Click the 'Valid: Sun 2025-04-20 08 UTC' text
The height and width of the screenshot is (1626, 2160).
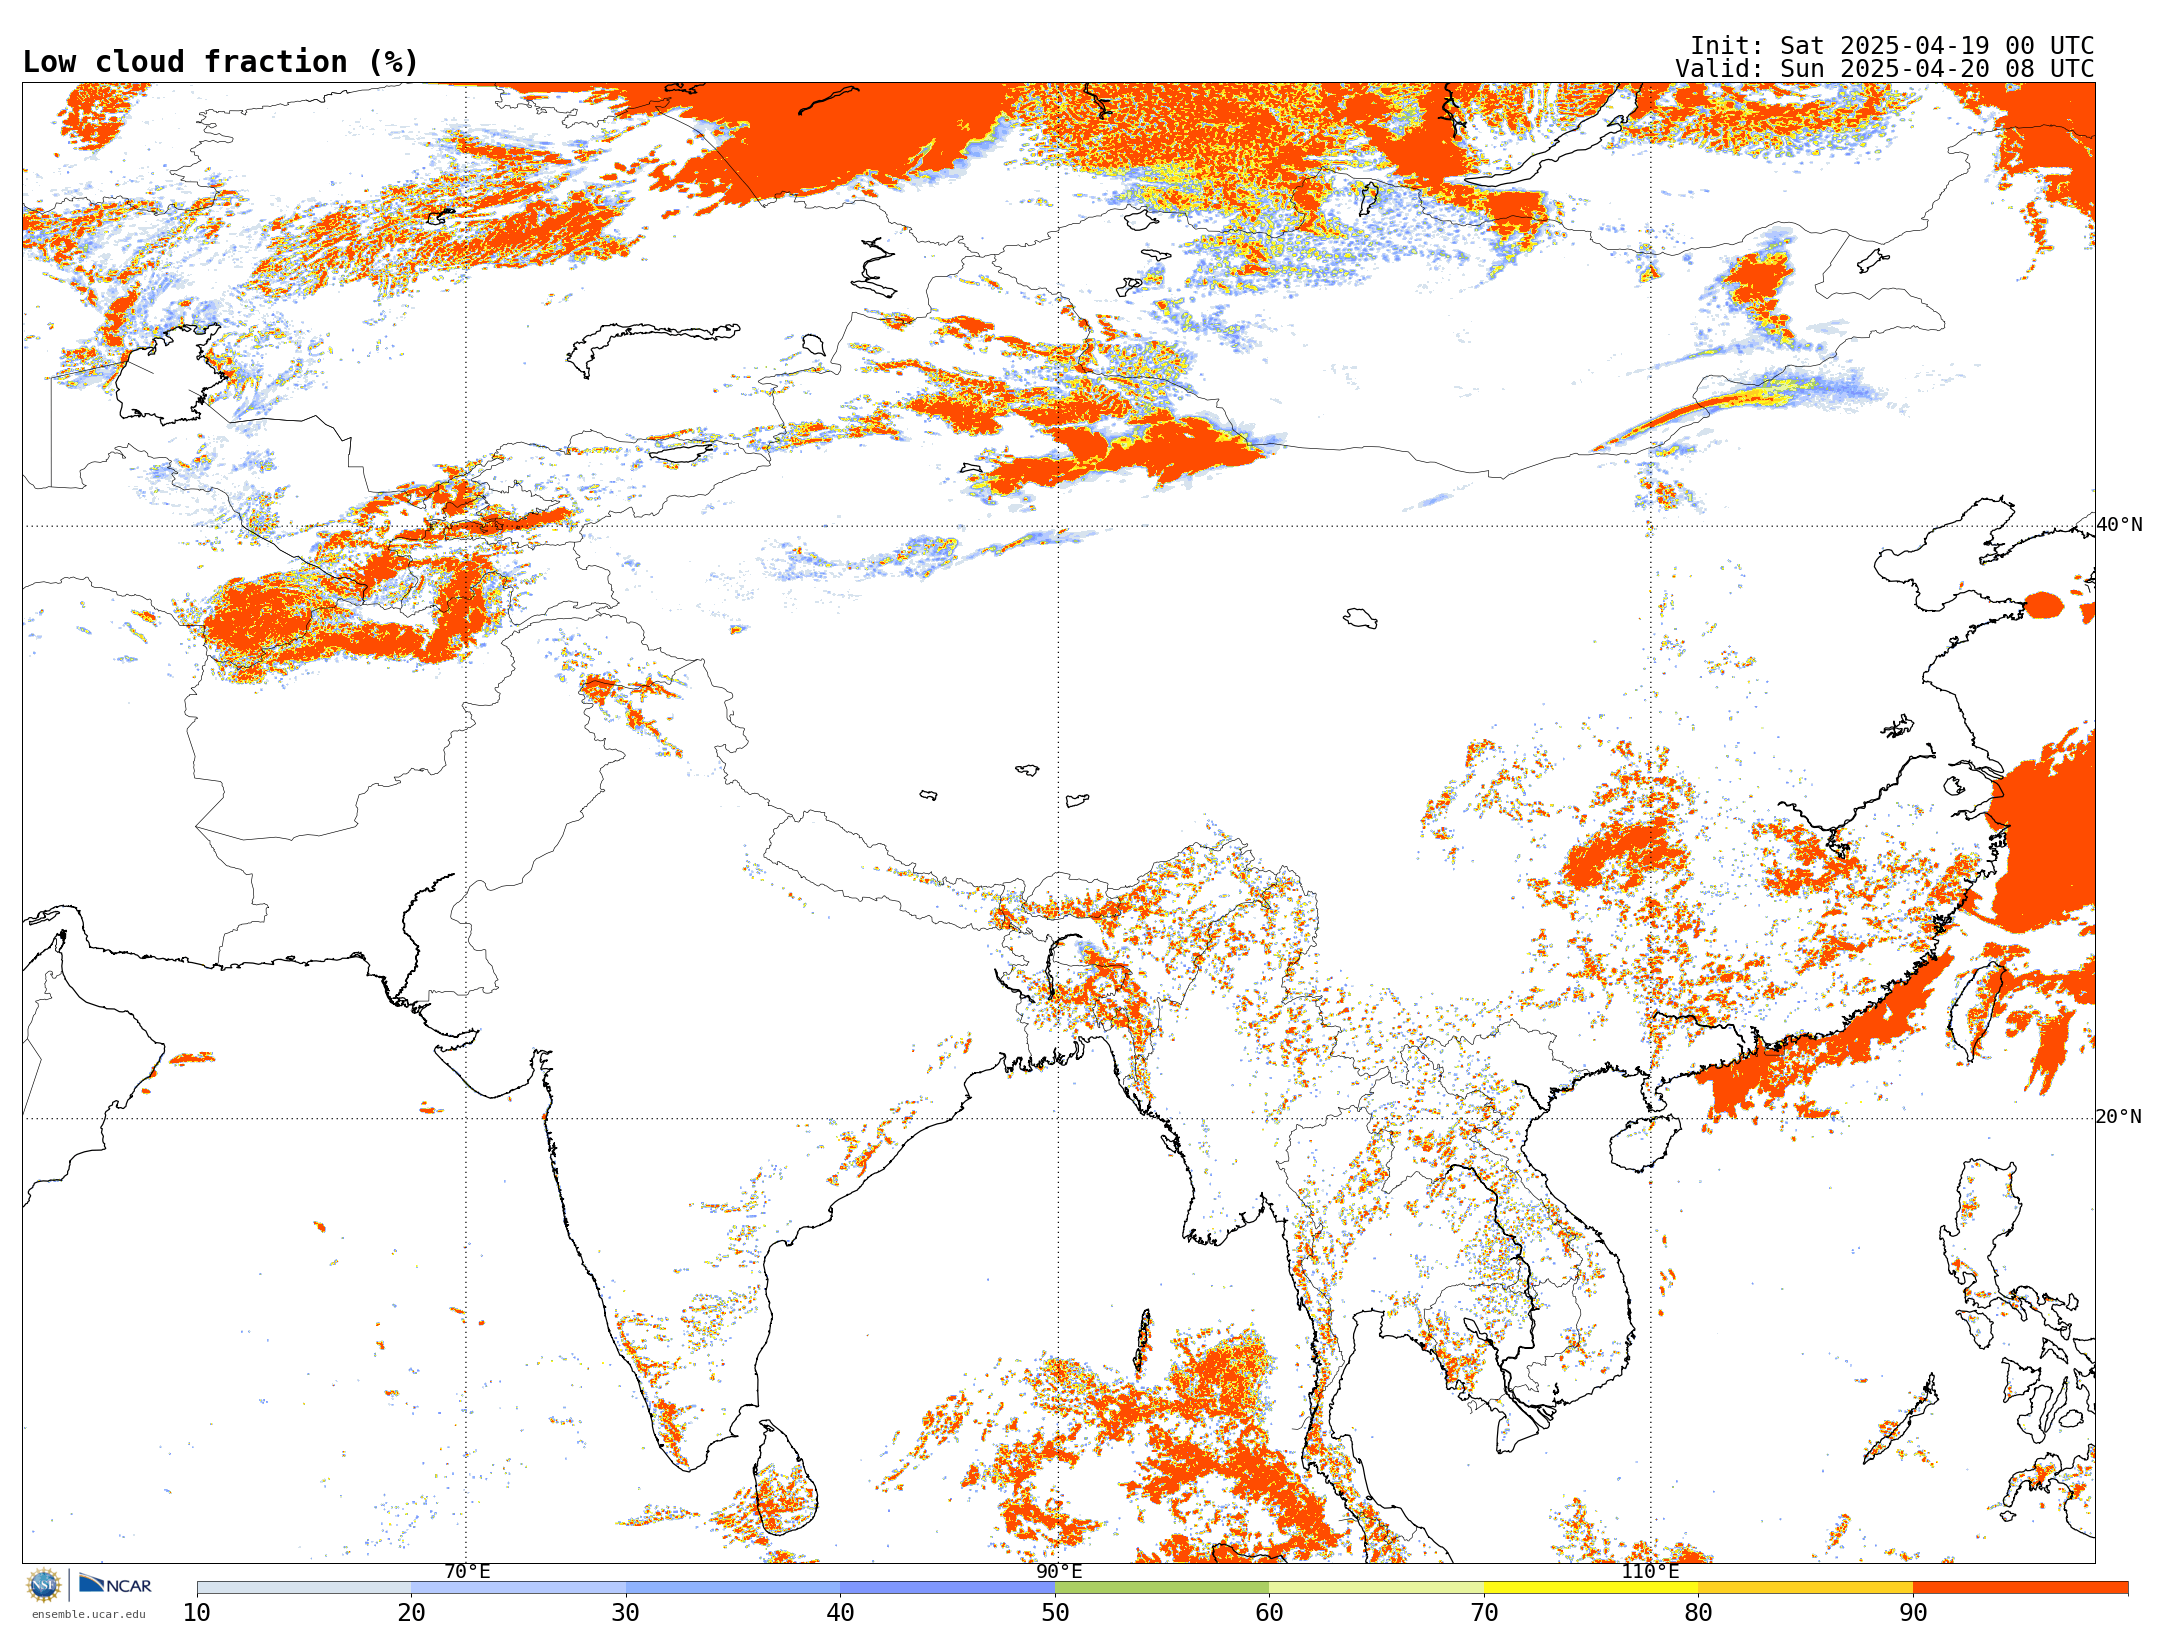(x=1884, y=69)
